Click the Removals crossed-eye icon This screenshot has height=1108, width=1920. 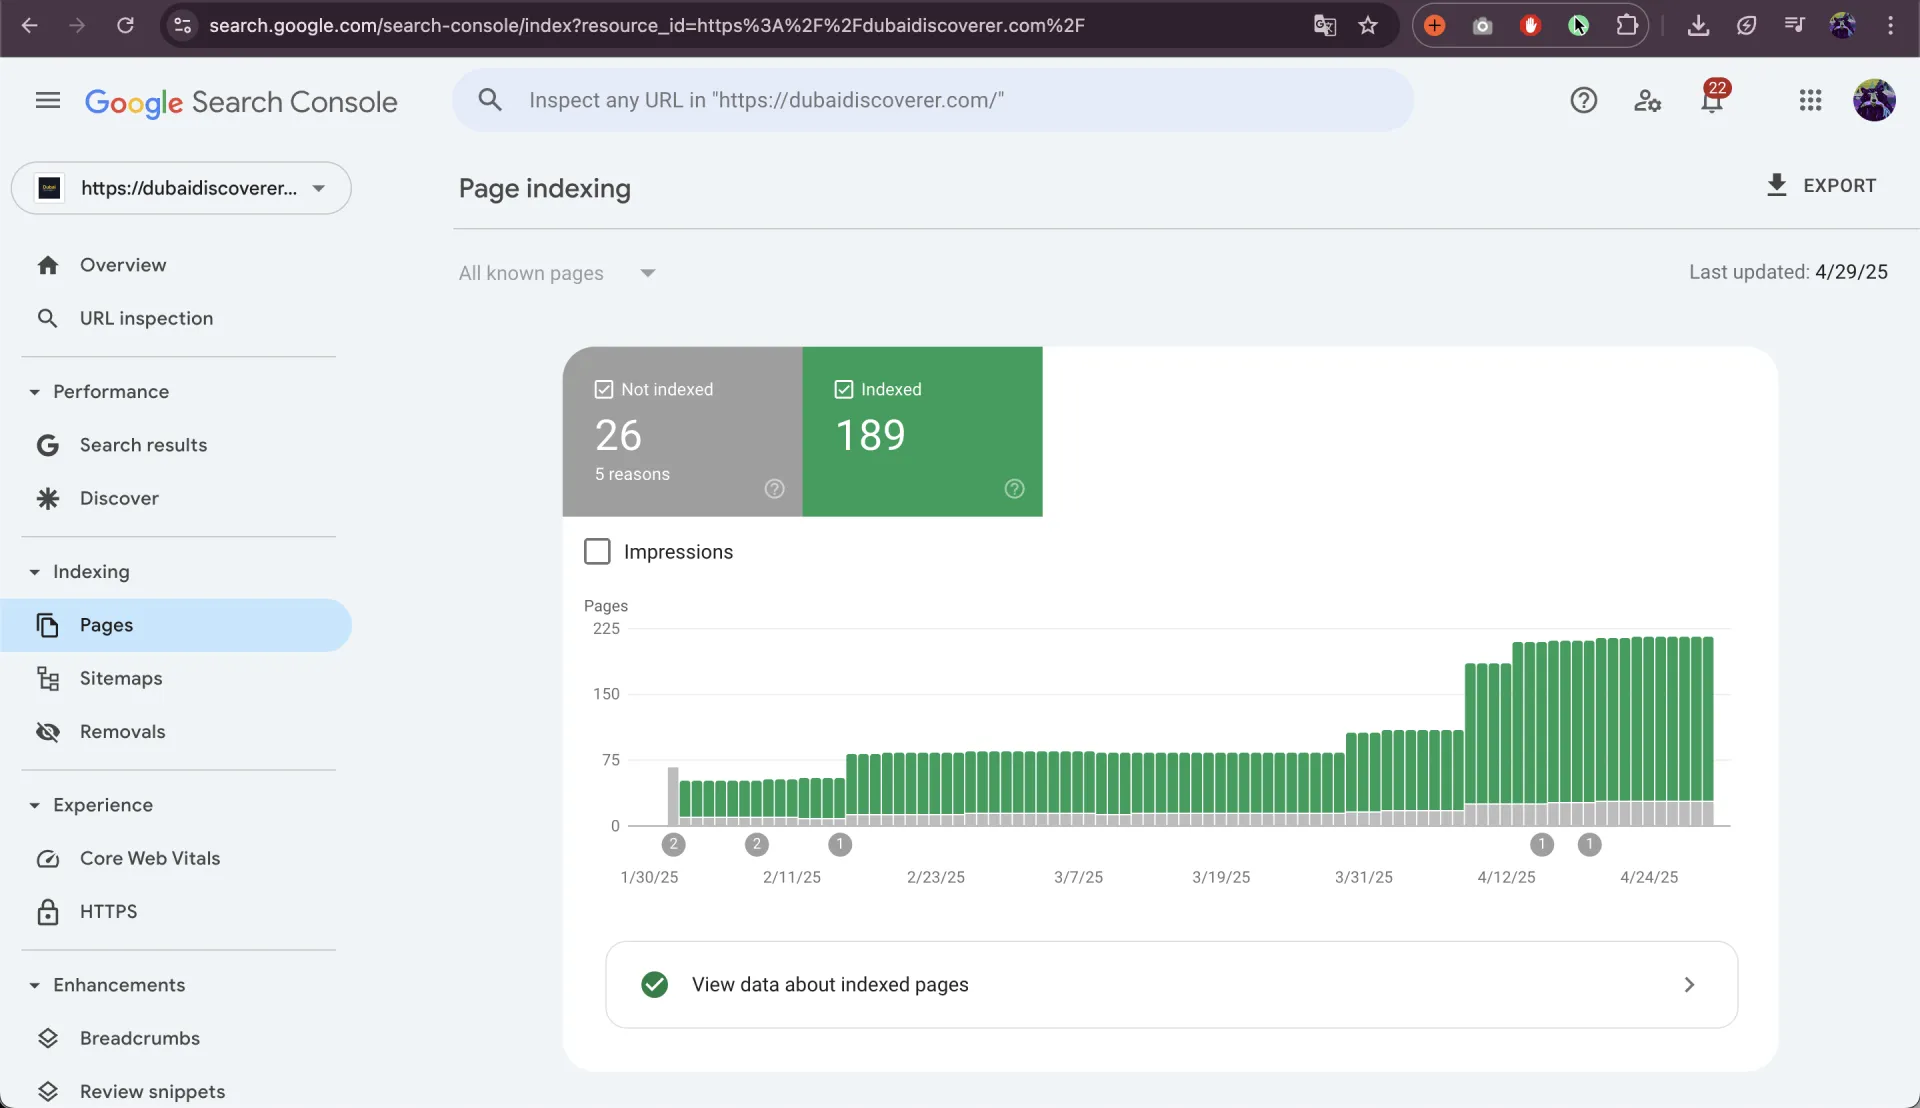(47, 732)
